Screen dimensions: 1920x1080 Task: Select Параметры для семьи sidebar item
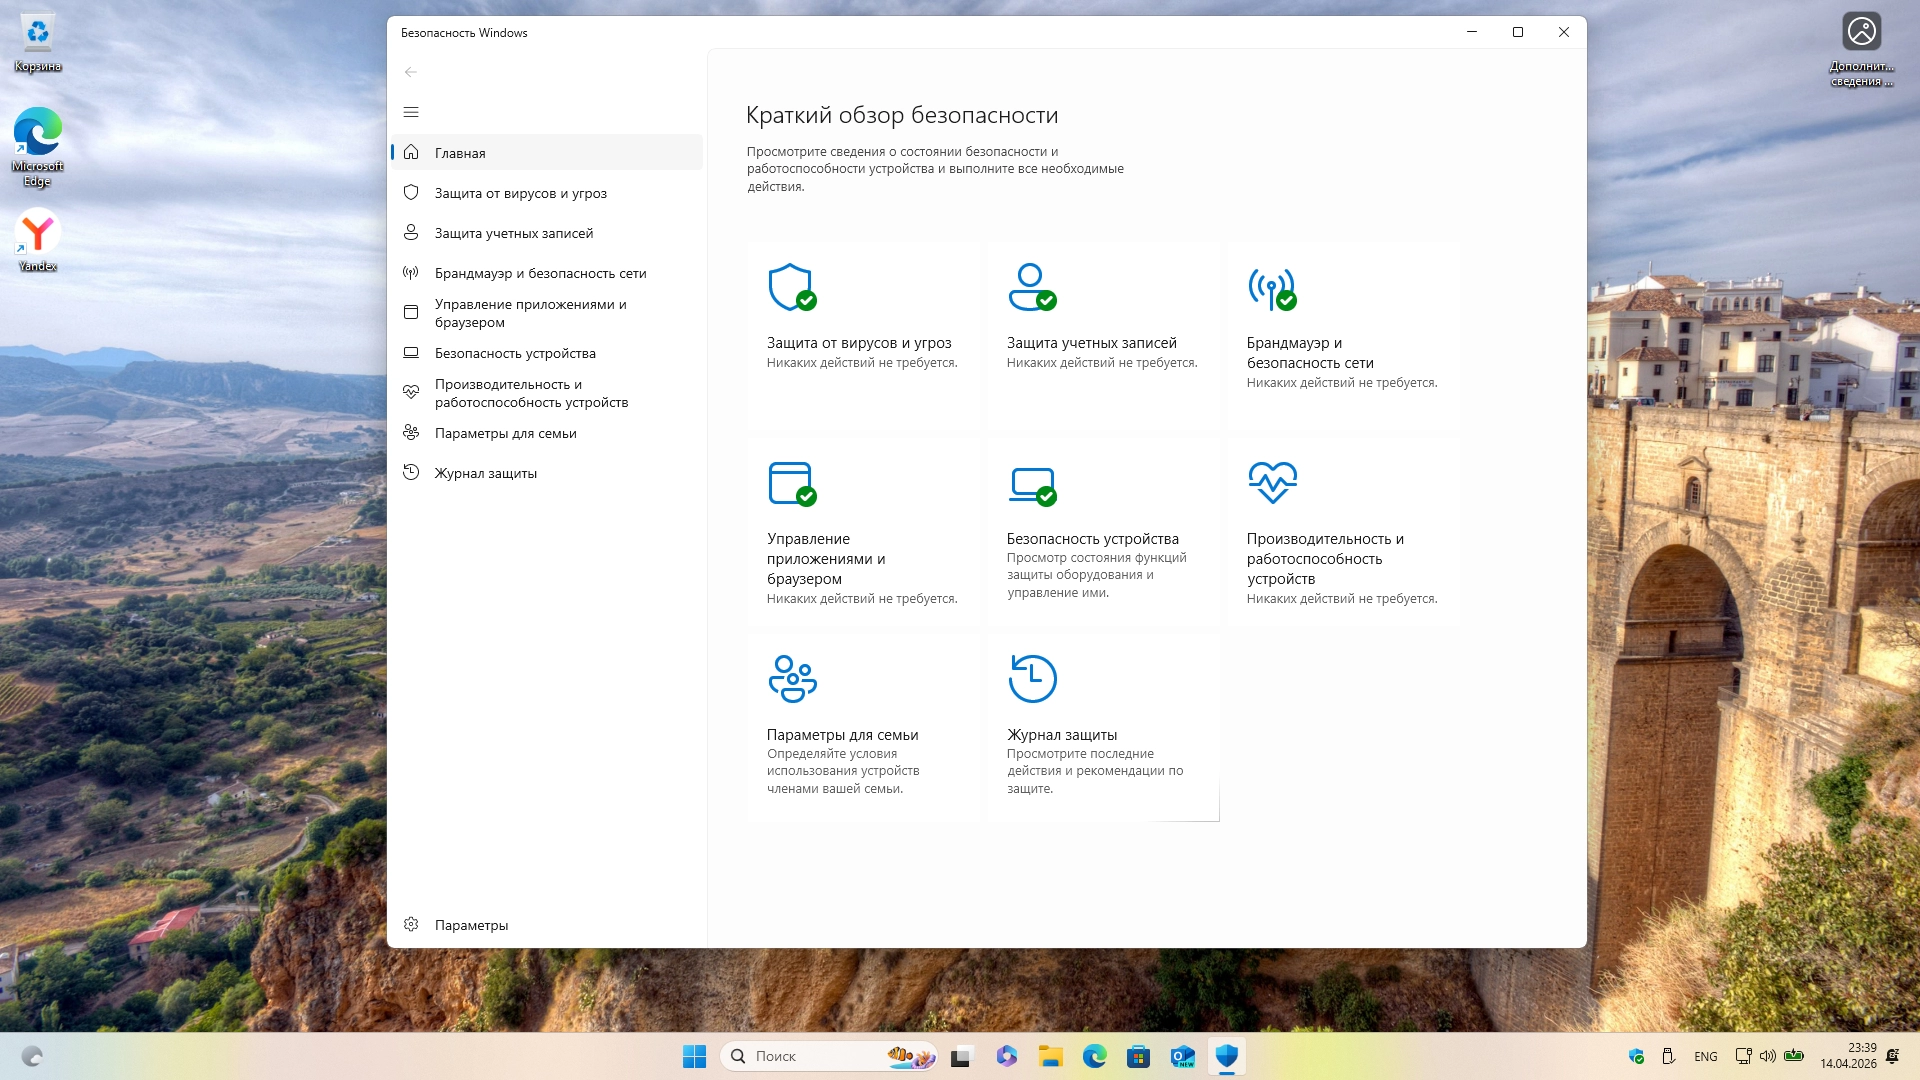pyautogui.click(x=505, y=433)
